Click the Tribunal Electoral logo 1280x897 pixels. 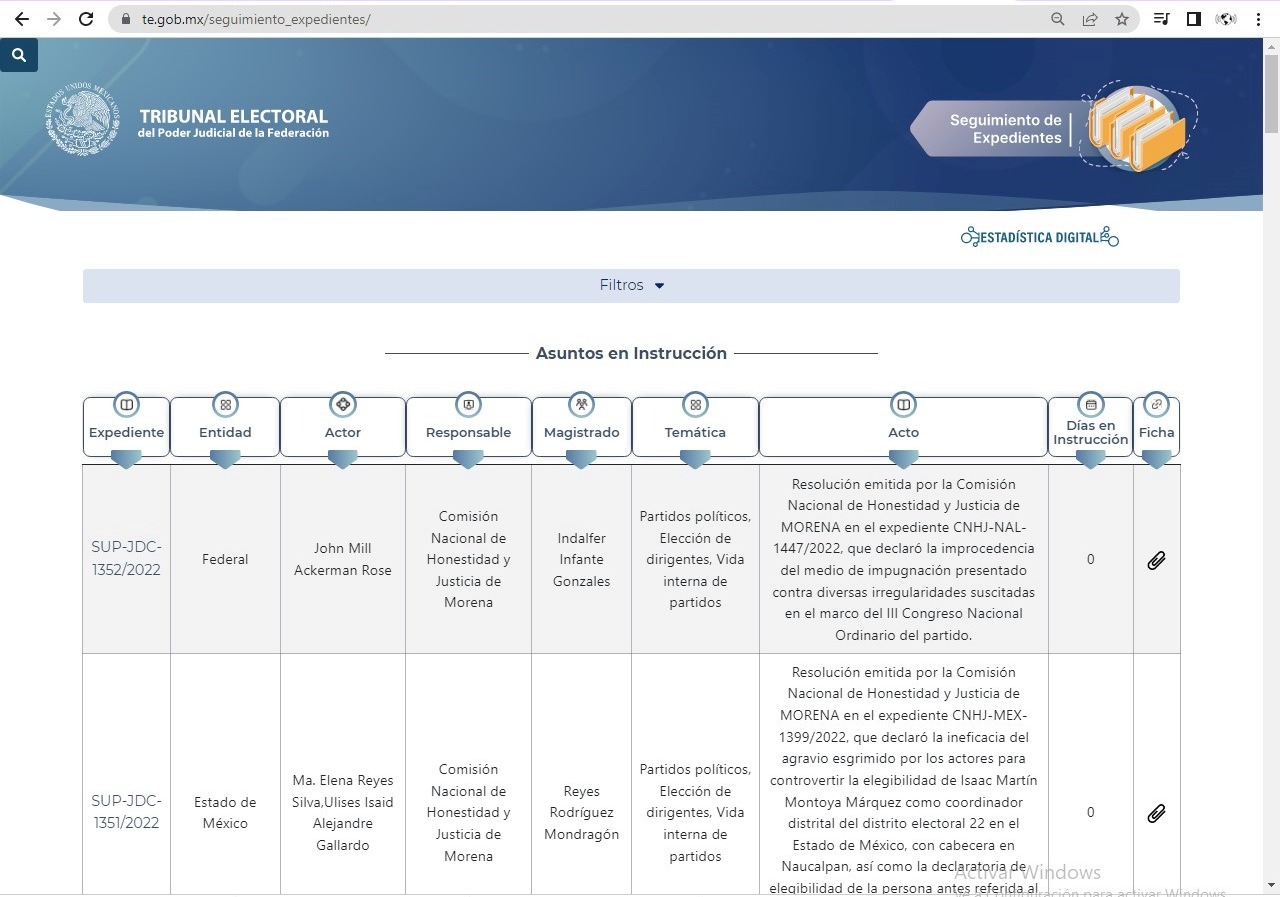coord(187,120)
